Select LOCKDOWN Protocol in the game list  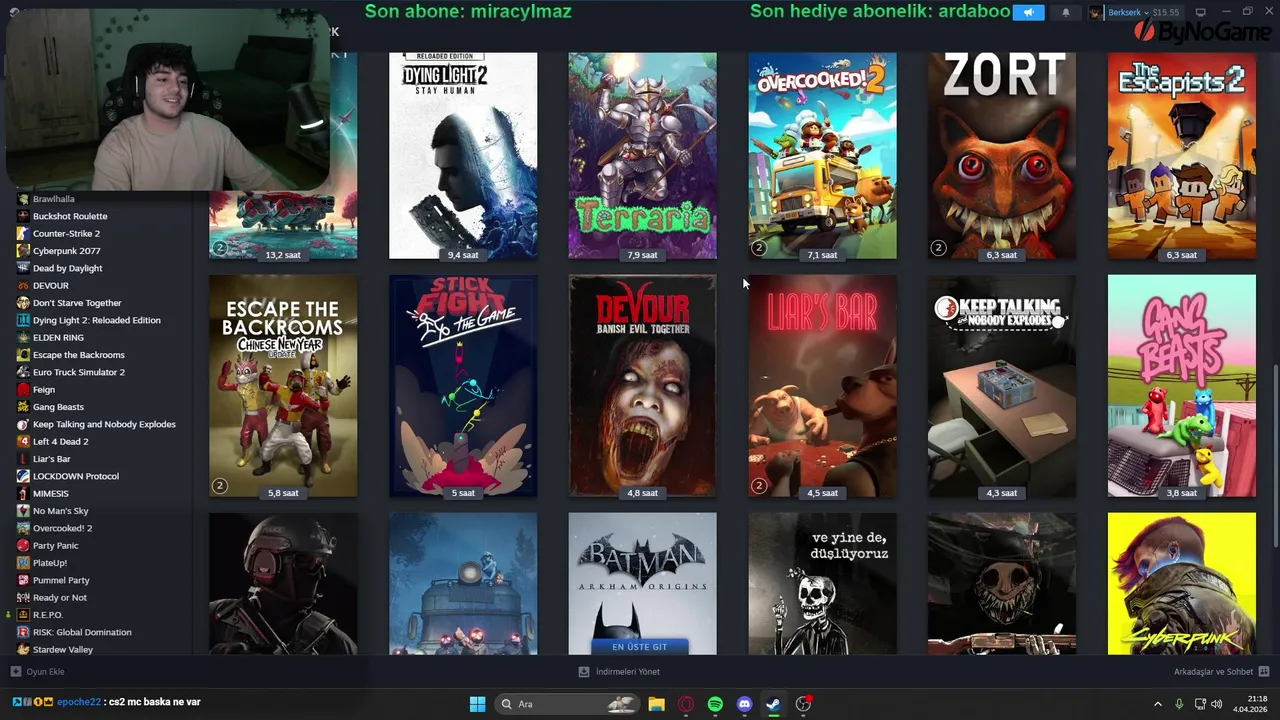(75, 476)
